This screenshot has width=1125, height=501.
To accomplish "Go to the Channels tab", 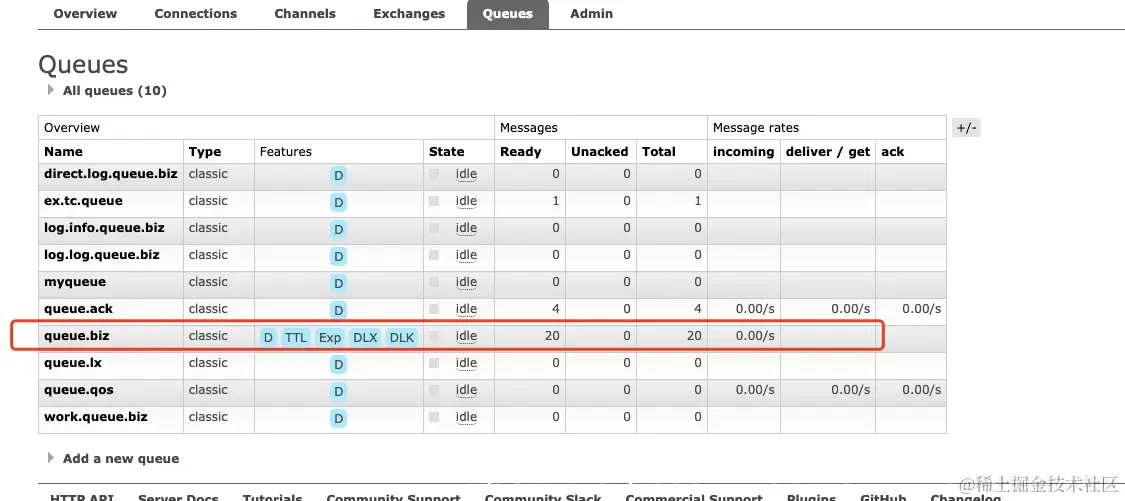I will coord(305,14).
